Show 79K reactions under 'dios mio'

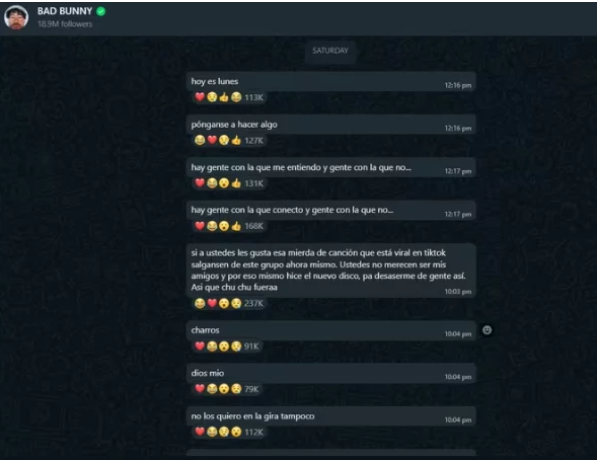[x=227, y=389]
